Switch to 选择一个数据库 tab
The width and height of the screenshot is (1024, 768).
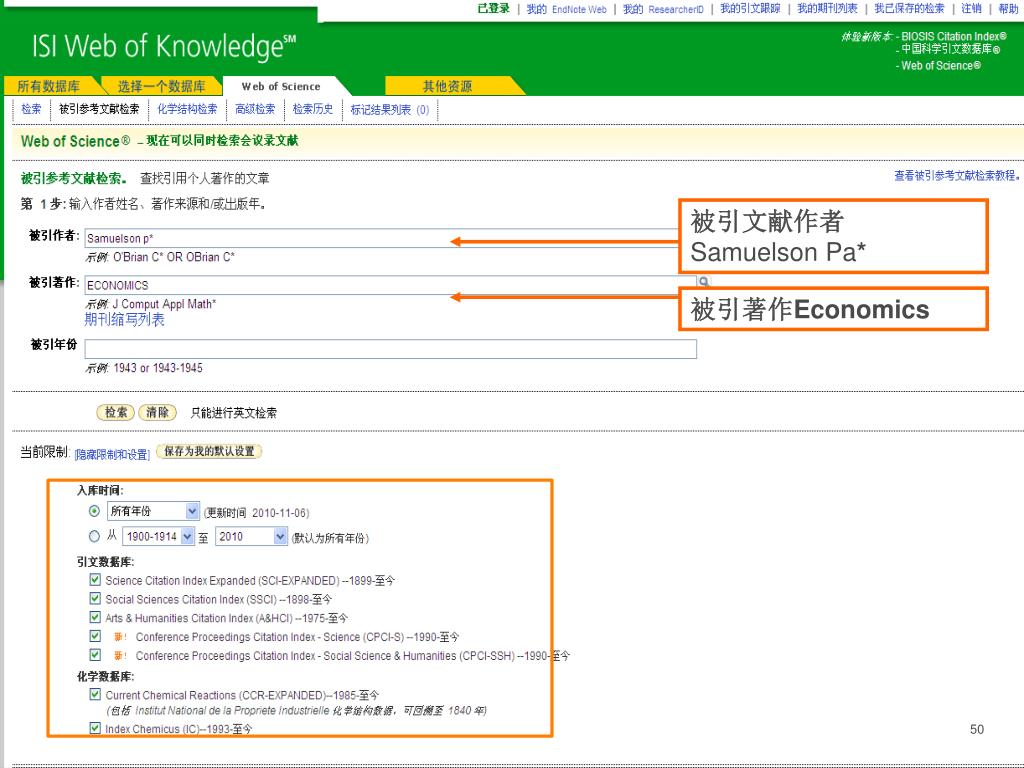pyautogui.click(x=161, y=86)
